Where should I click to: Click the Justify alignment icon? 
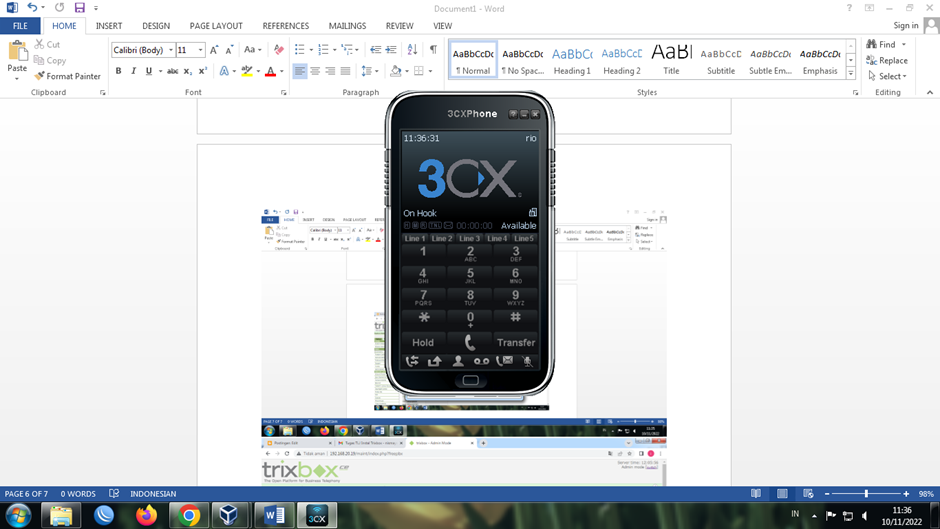345,71
